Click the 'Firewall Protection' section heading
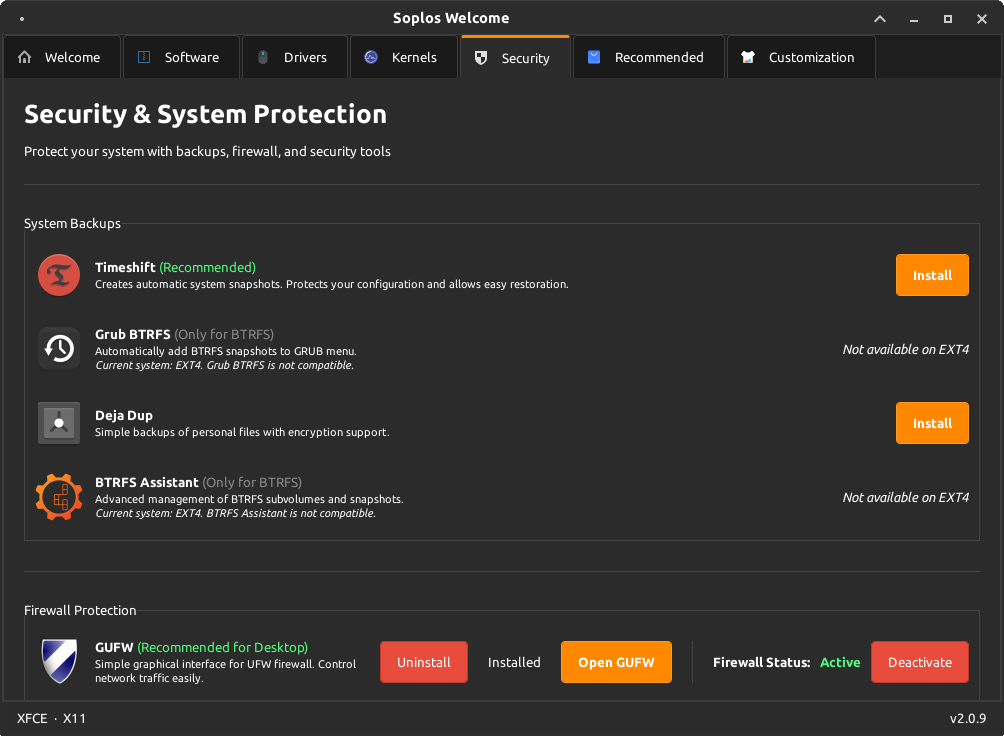Image resolution: width=1004 pixels, height=736 pixels. [x=80, y=610]
